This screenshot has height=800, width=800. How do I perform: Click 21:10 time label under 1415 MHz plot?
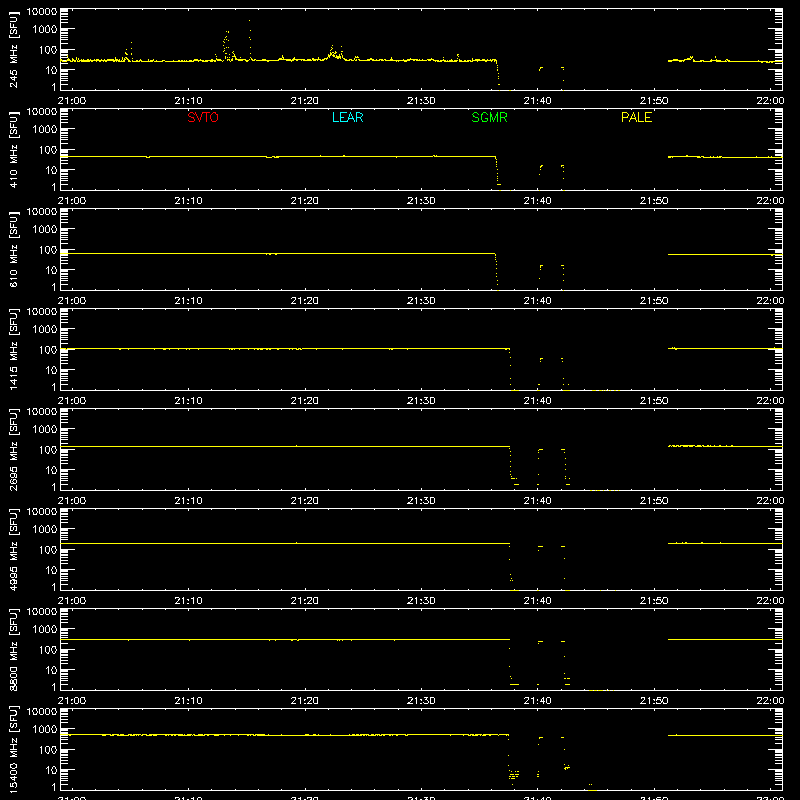point(188,401)
